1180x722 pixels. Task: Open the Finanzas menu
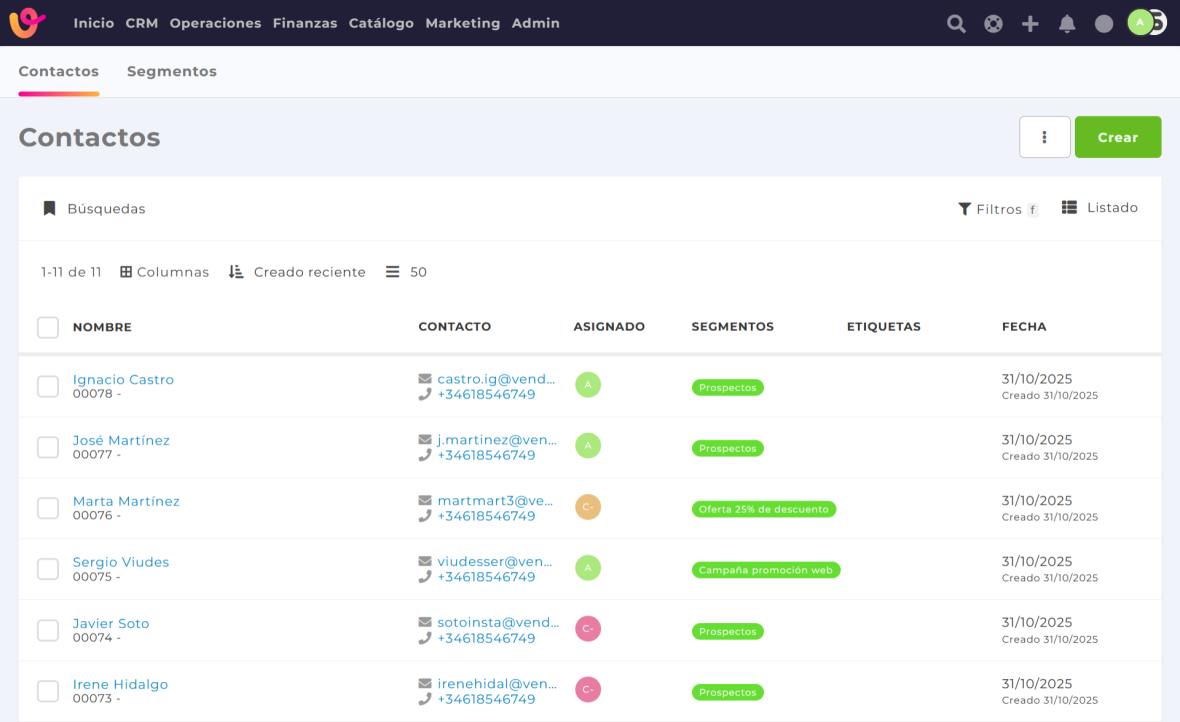click(305, 23)
